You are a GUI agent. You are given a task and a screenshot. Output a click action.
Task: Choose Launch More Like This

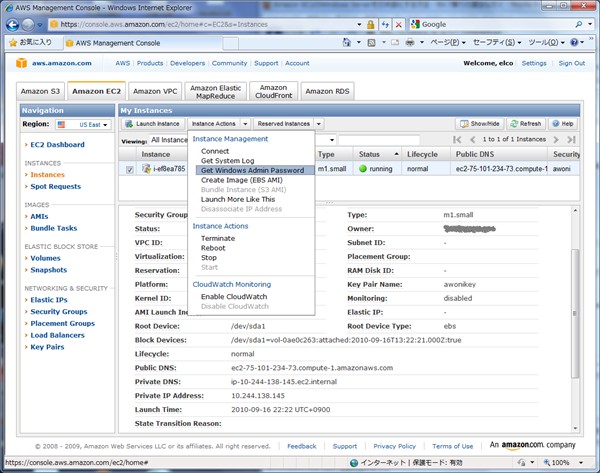(238, 199)
